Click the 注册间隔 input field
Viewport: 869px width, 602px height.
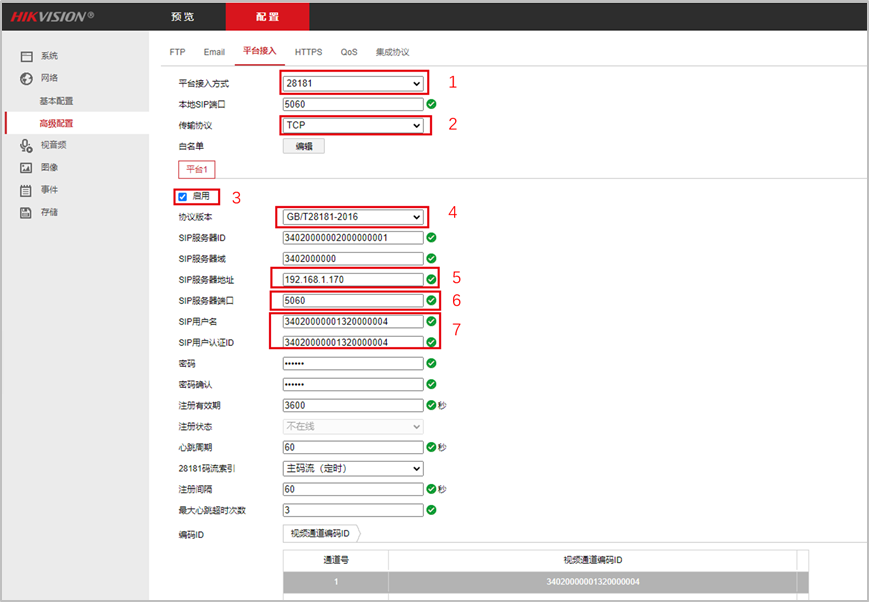coord(353,489)
